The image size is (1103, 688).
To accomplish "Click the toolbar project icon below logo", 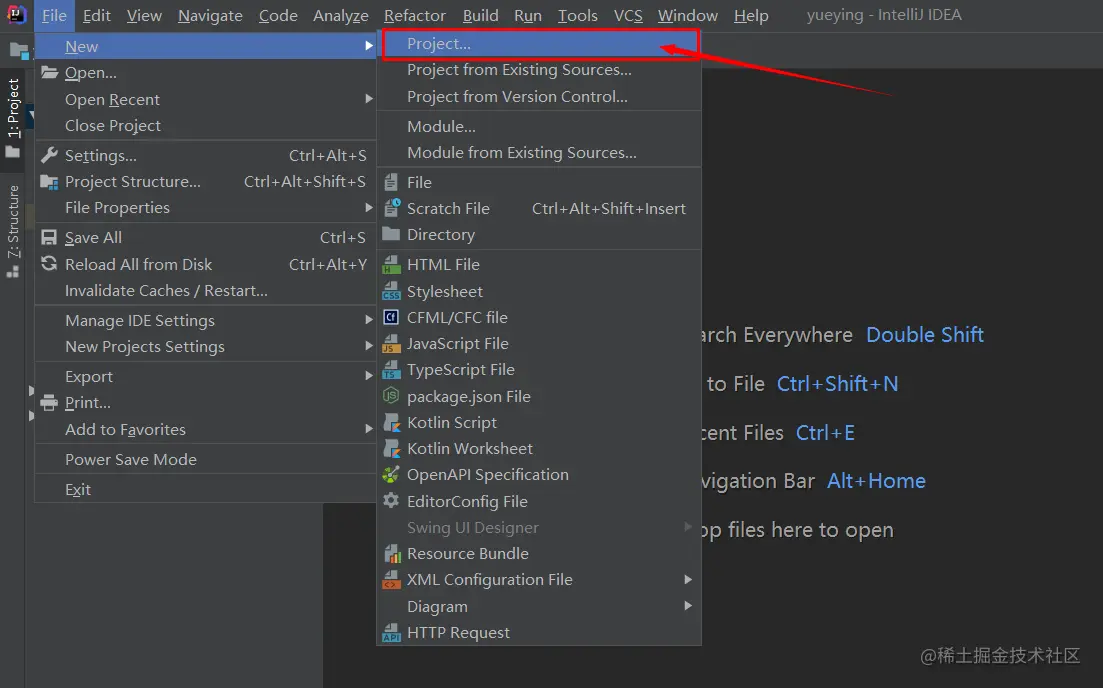I will click(19, 51).
